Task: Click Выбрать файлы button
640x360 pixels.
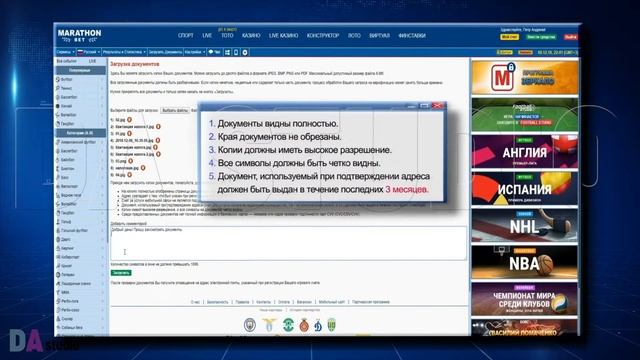Action: pyautogui.click(x=175, y=111)
